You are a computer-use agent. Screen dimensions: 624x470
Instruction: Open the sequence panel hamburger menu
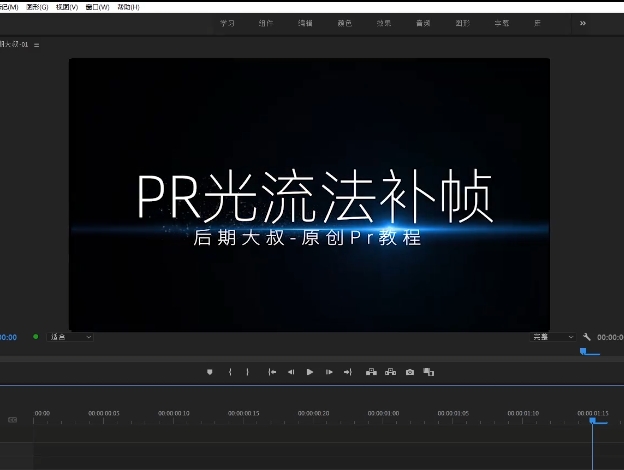(x=37, y=45)
